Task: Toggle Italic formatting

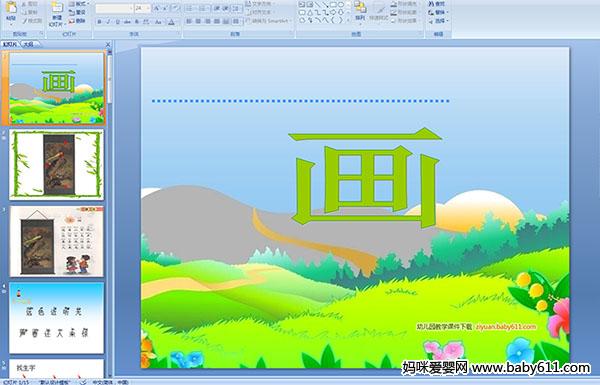Action: click(x=108, y=22)
